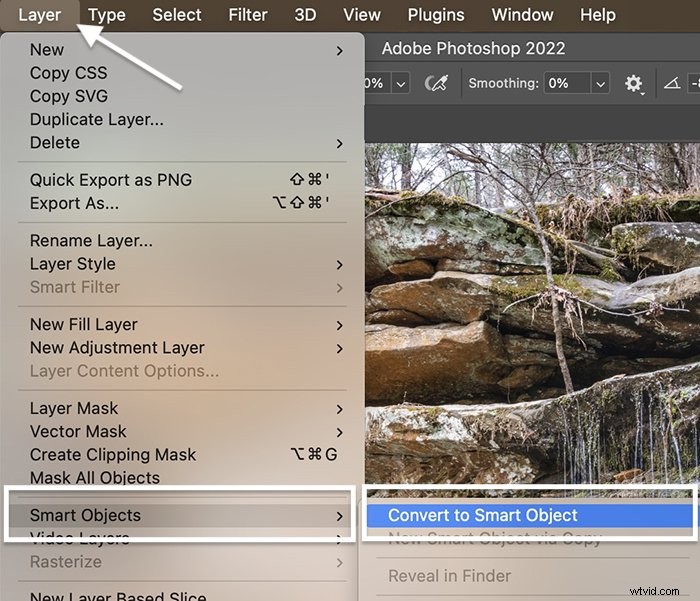Select Rename Layer... entry
This screenshot has width=700, height=601.
[x=183, y=241]
